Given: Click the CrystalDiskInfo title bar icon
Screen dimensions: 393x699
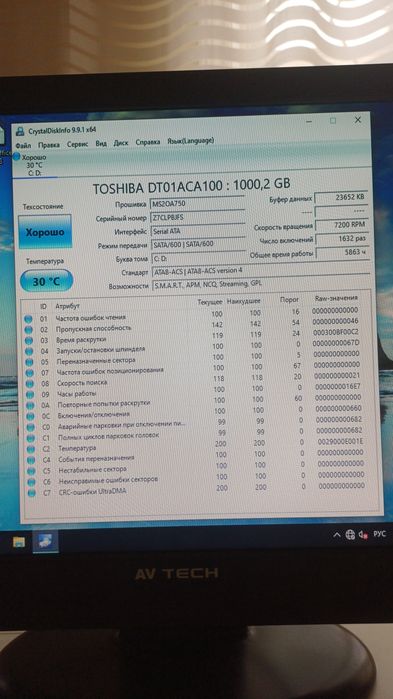Looking at the screenshot, I should pyautogui.click(x=20, y=132).
